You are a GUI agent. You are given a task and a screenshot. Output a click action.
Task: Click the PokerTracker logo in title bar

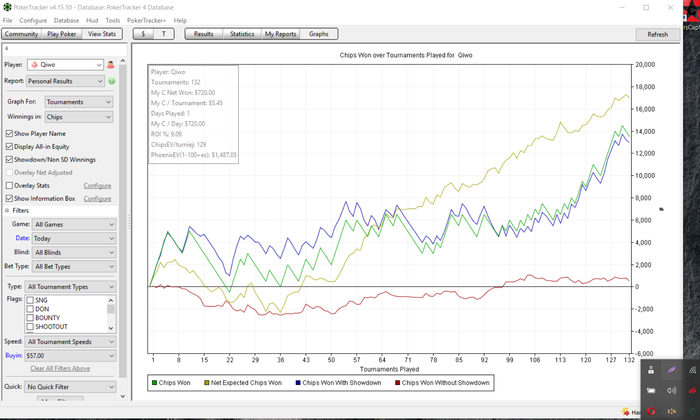tap(8, 6)
